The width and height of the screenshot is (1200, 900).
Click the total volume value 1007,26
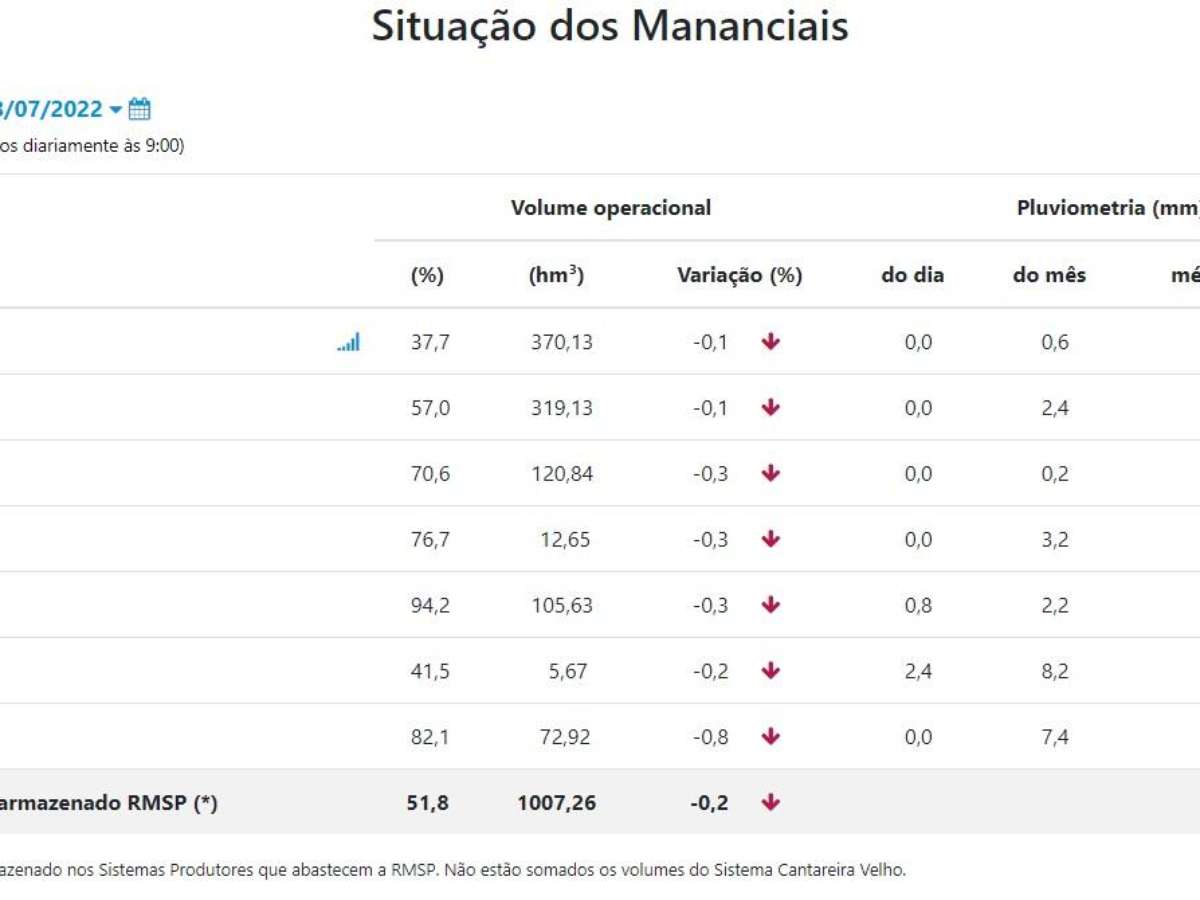[x=556, y=802]
